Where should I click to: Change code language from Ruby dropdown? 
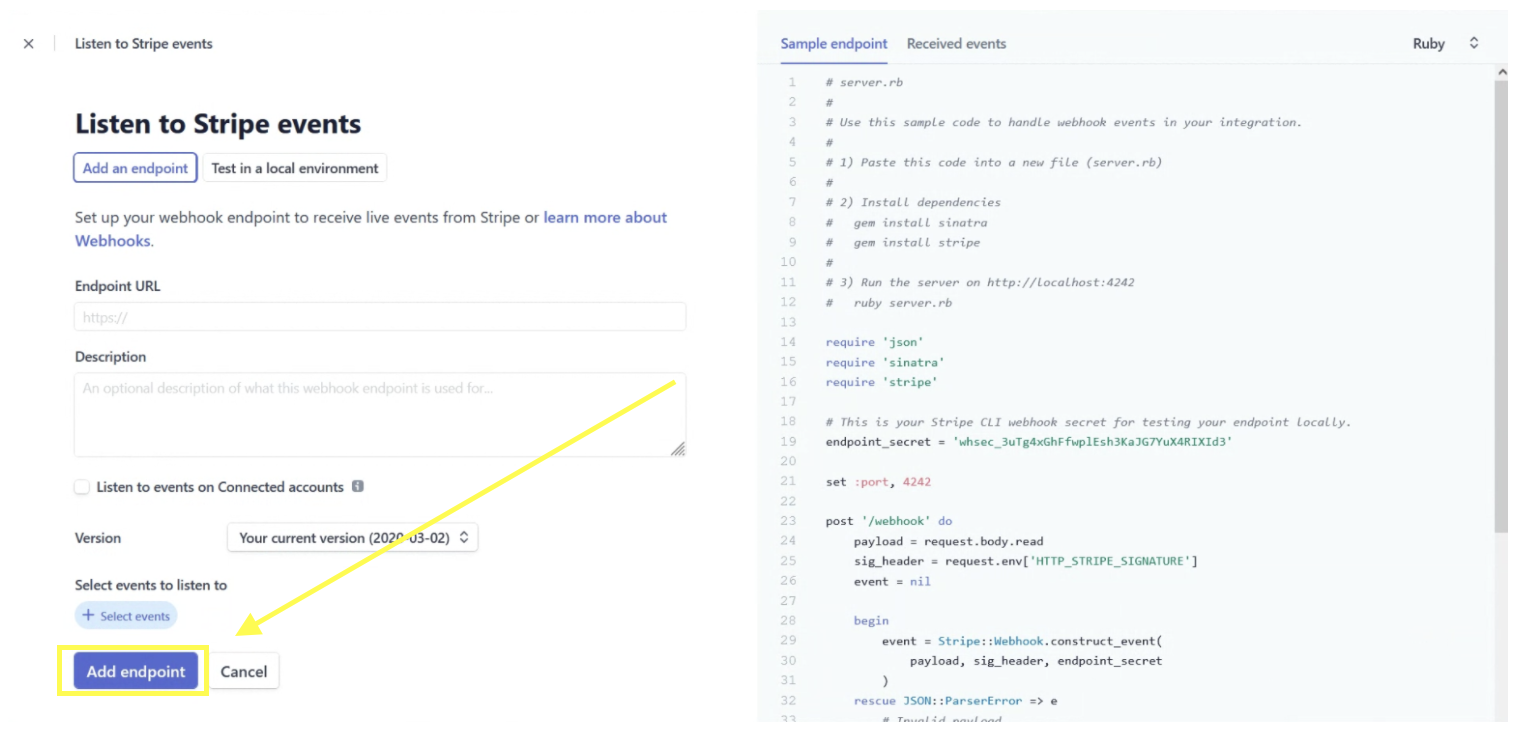click(x=1445, y=43)
